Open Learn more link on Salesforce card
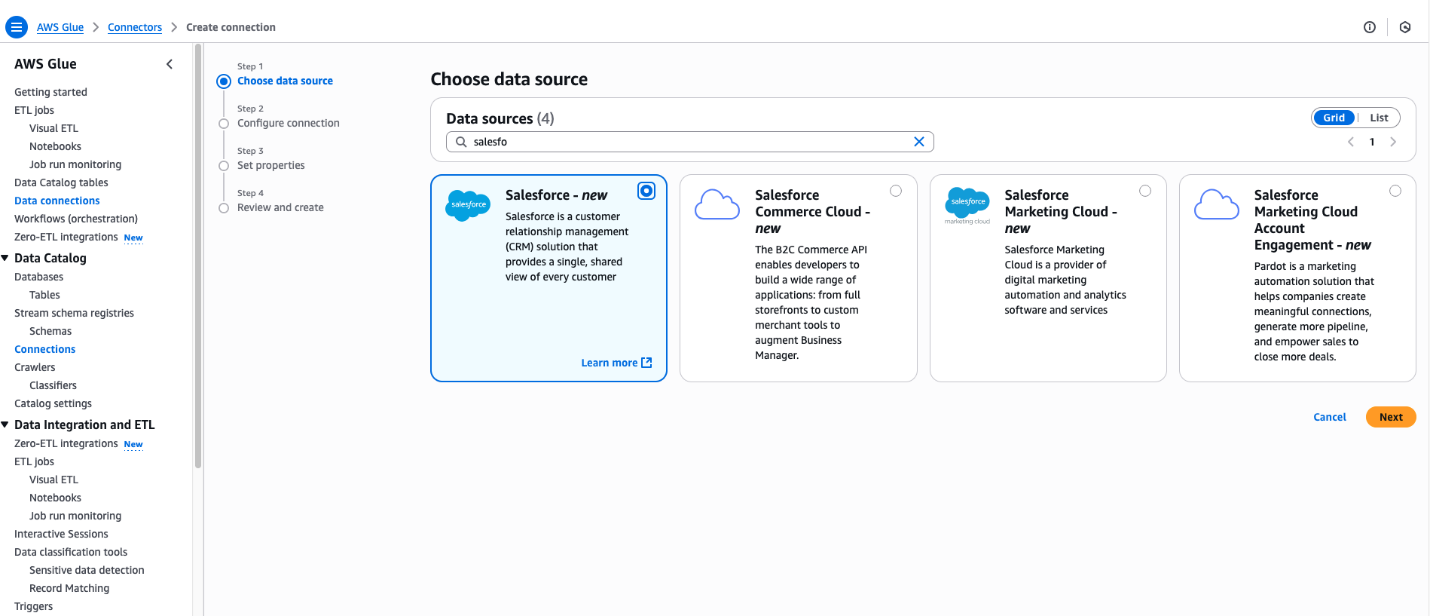1430x616 pixels. tap(616, 363)
